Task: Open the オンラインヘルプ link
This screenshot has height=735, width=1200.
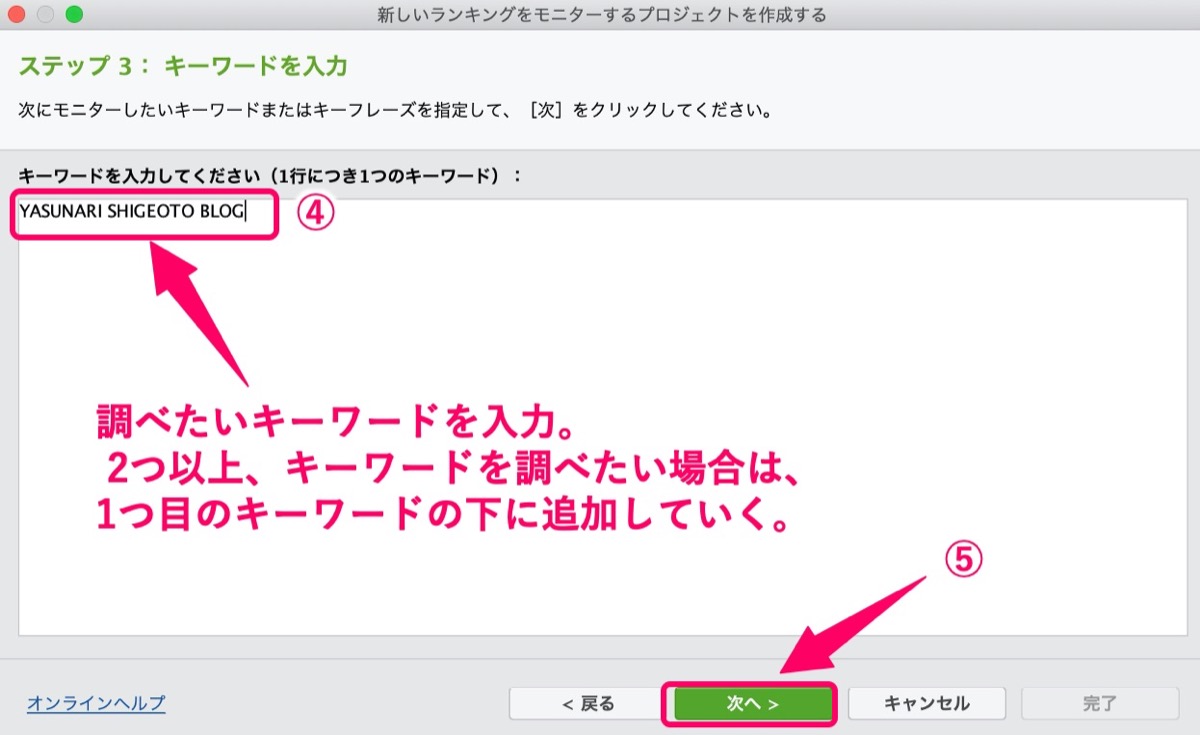Action: [96, 703]
